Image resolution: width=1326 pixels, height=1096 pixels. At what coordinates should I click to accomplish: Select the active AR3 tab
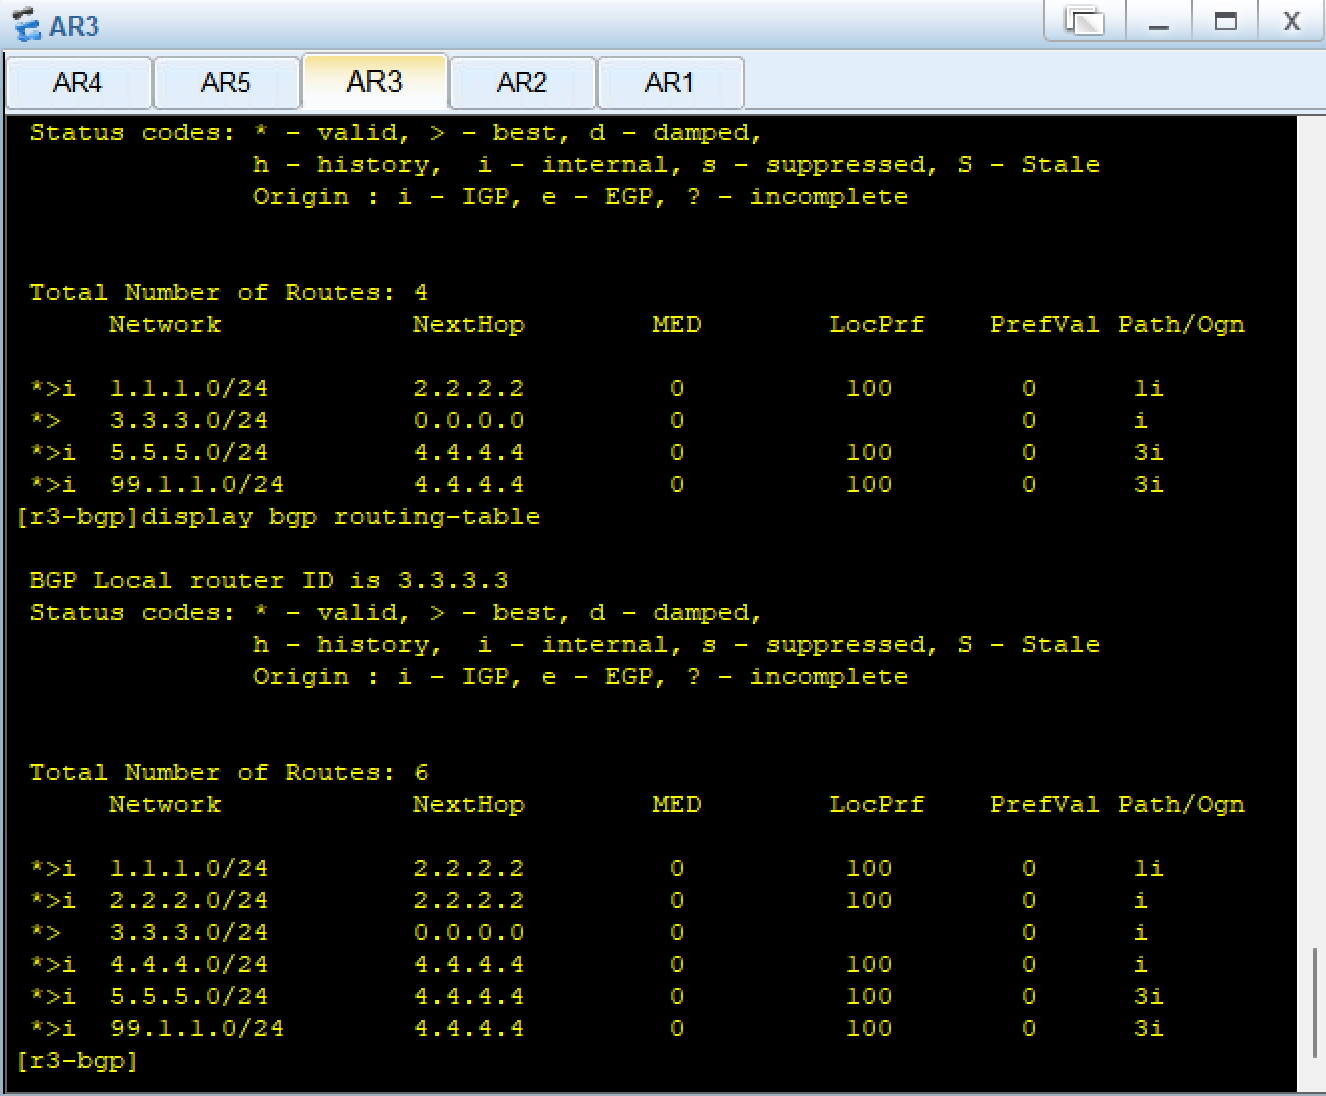374,81
